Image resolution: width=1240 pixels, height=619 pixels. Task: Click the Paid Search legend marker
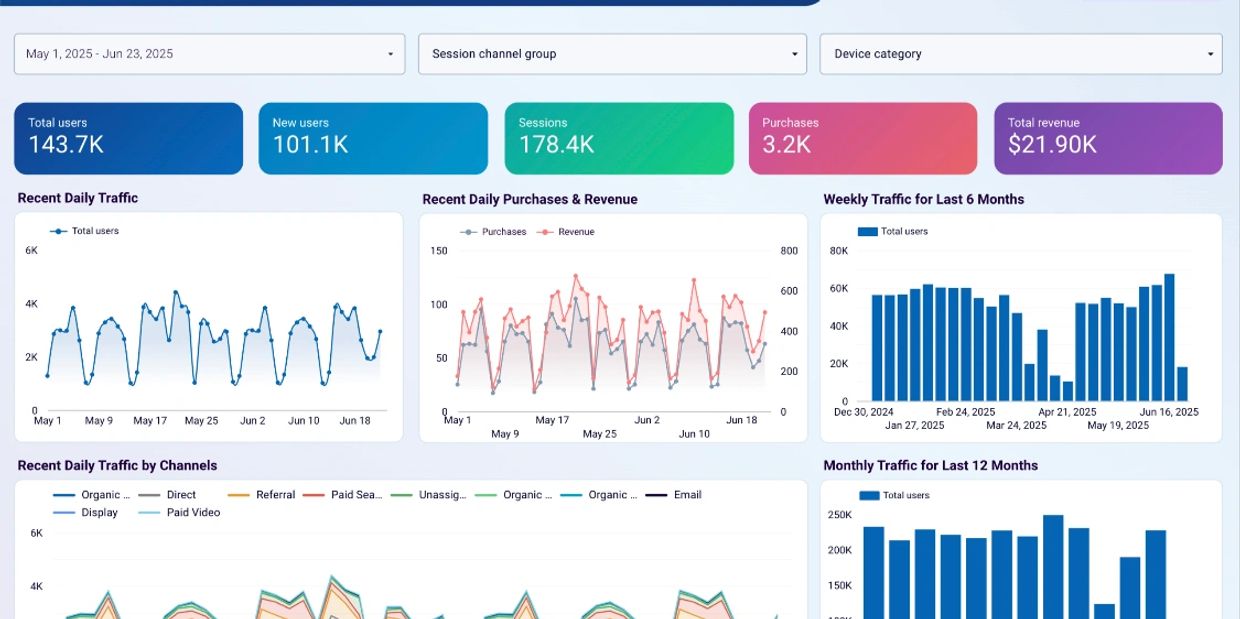click(314, 495)
